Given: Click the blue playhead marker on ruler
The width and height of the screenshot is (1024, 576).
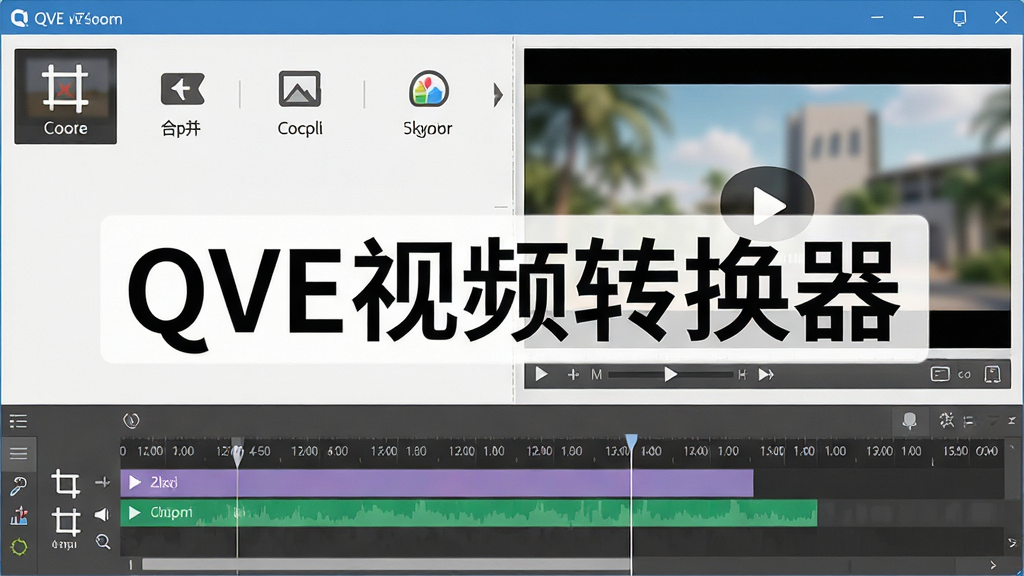Looking at the screenshot, I should point(631,443).
